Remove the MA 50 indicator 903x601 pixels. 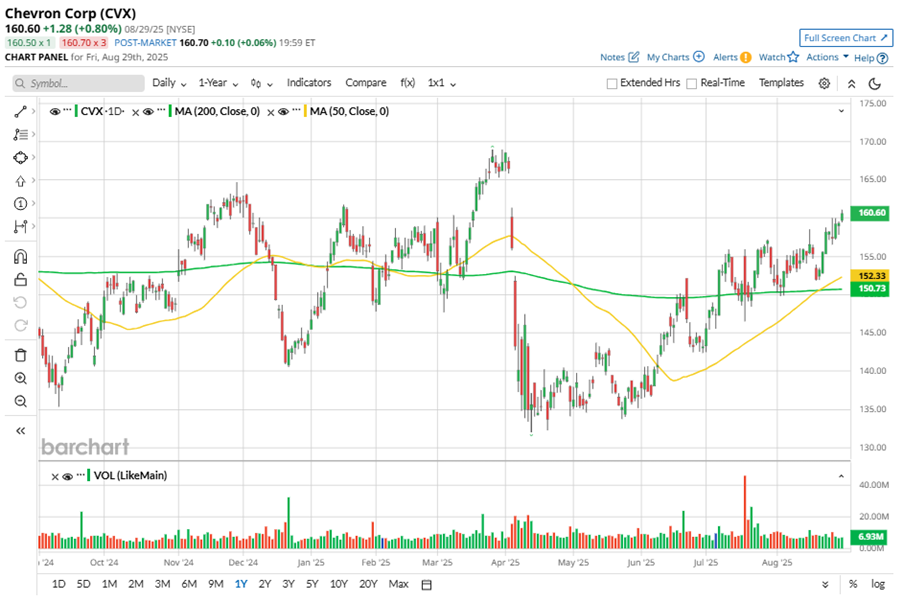tap(271, 112)
